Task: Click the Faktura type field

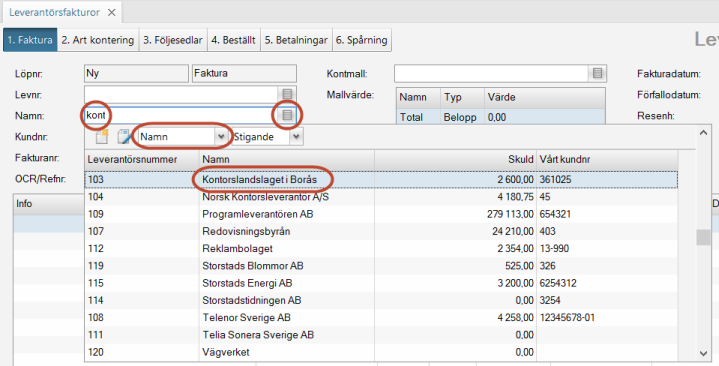Action: coord(244,73)
